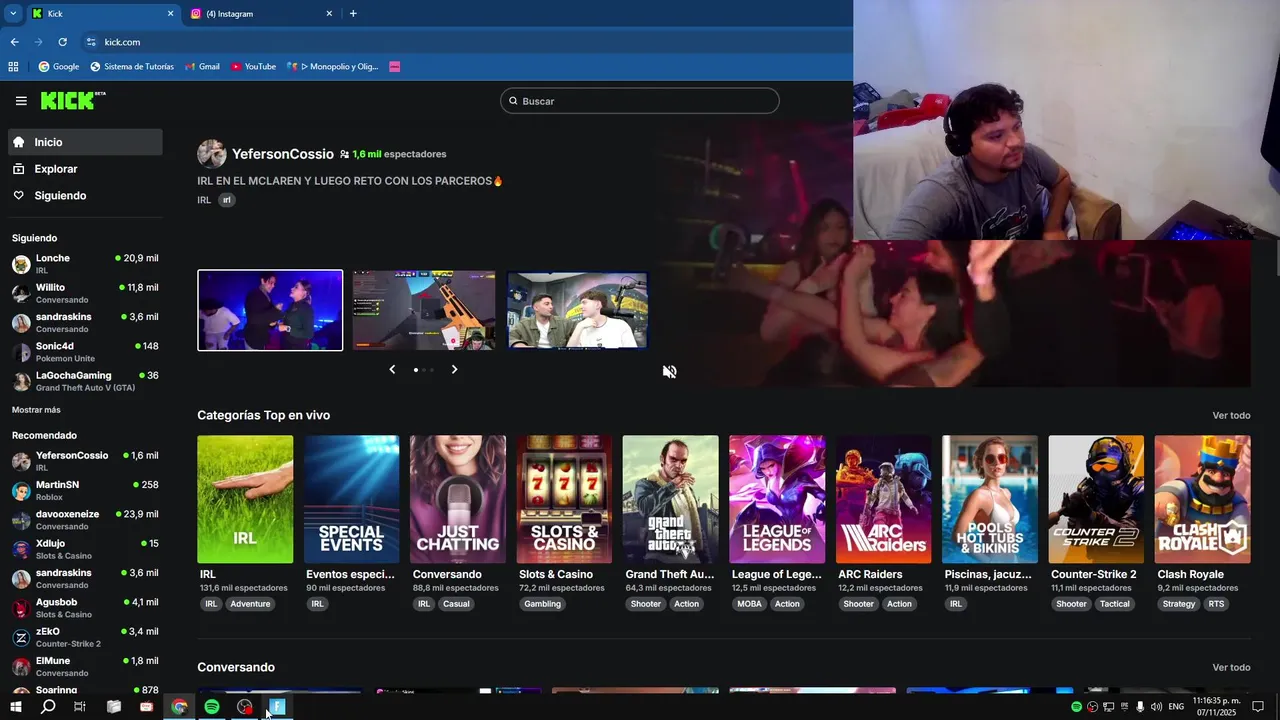This screenshot has width=1280, height=720.
Task: Open Willito's channel
Action: point(85,293)
